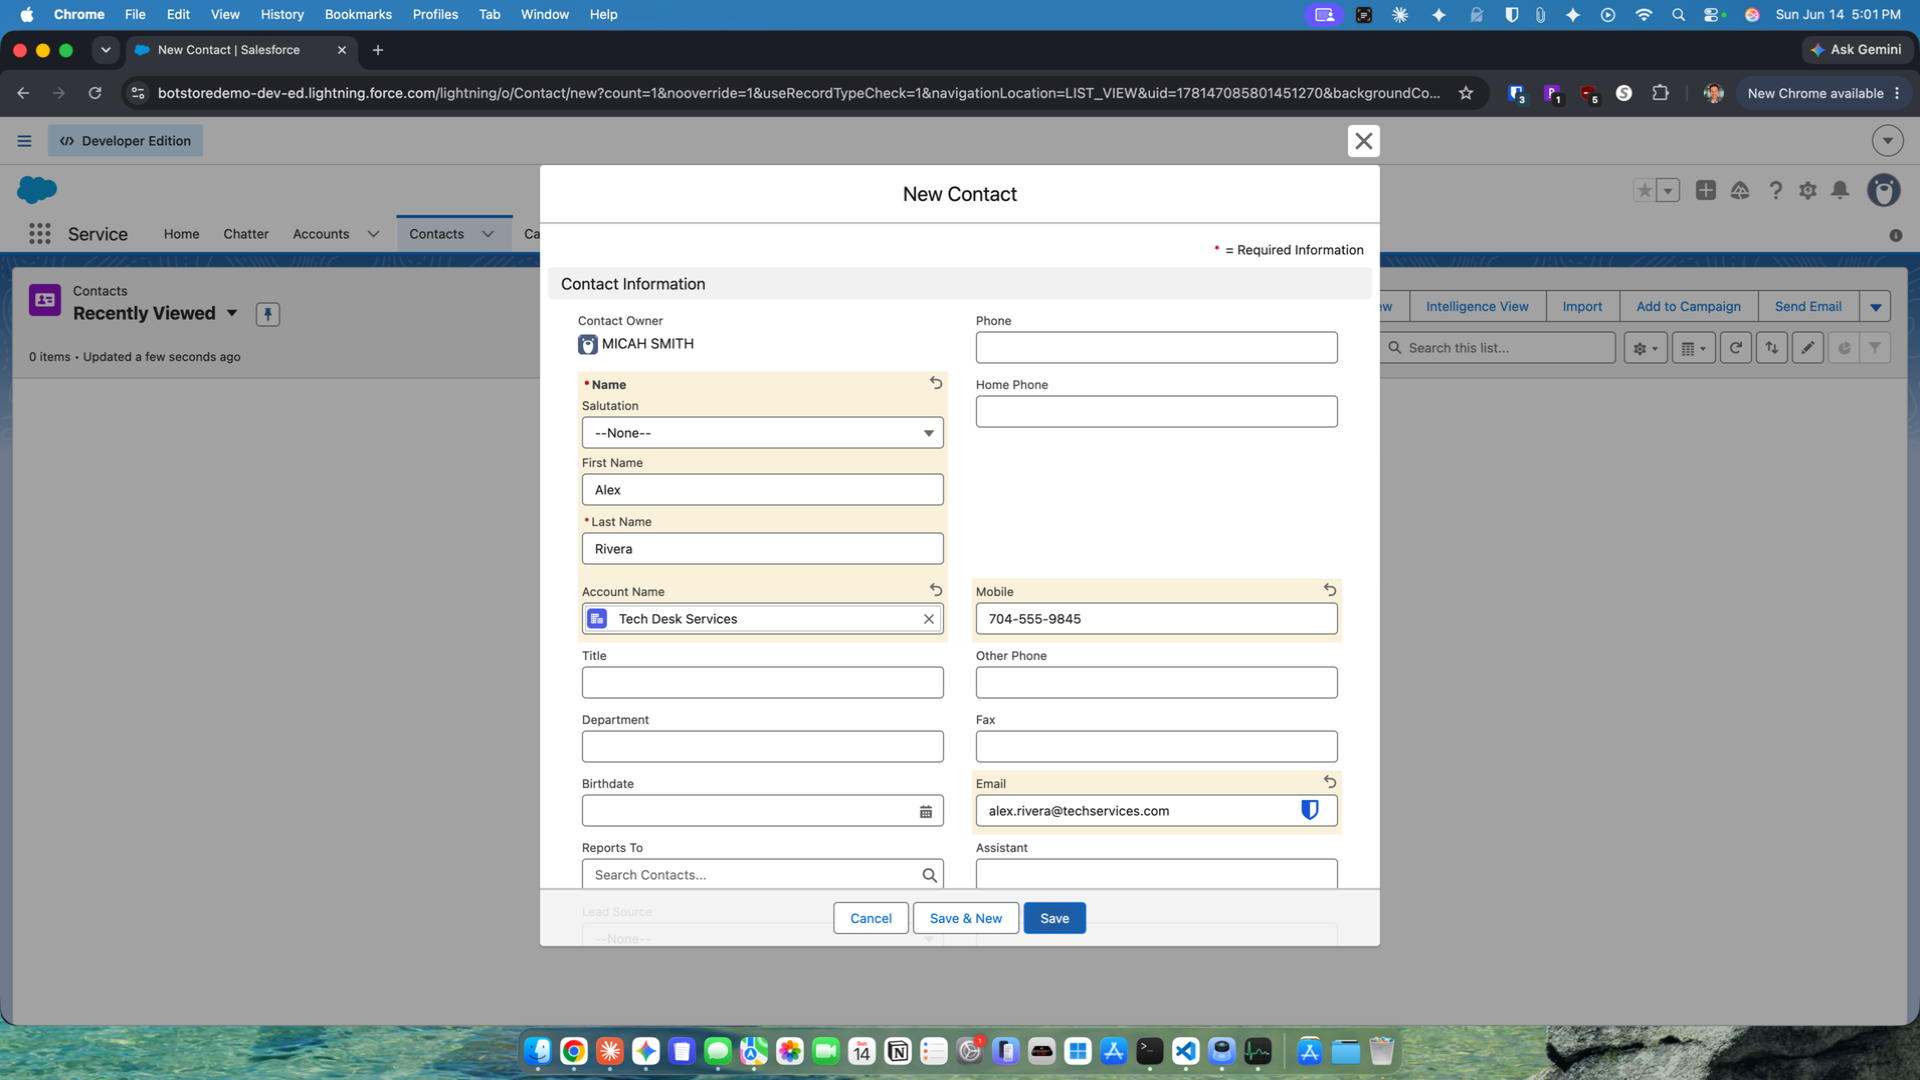Open the Salutation dropdown
This screenshot has height=1080, width=1920.
click(x=762, y=433)
